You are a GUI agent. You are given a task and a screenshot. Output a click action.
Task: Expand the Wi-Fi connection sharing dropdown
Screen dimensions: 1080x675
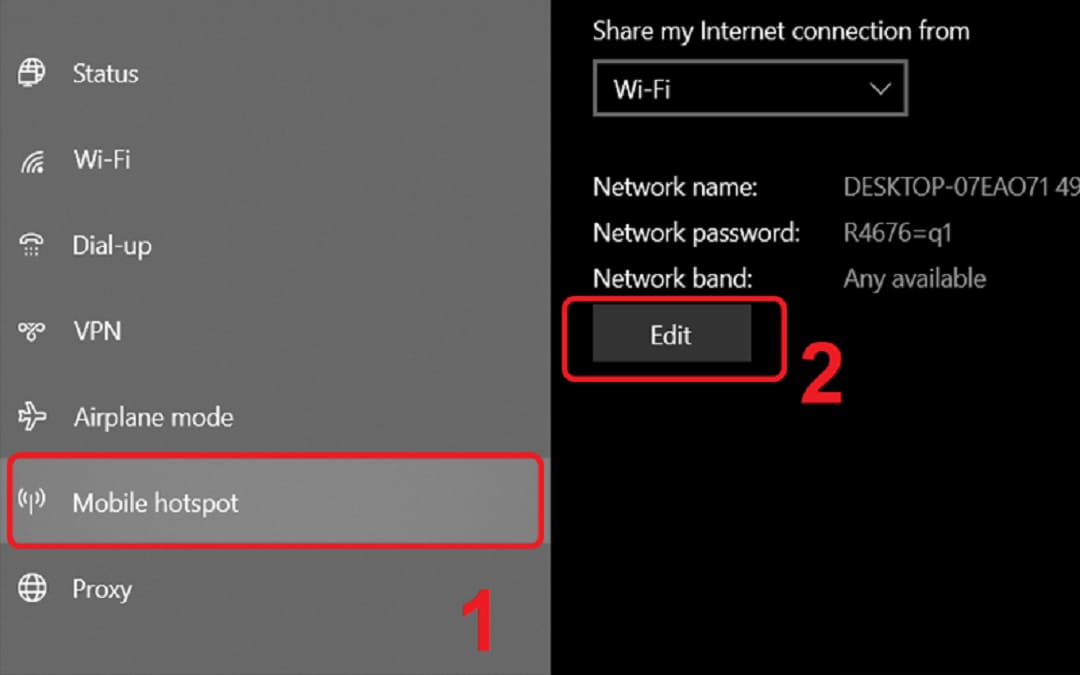pyautogui.click(x=750, y=88)
